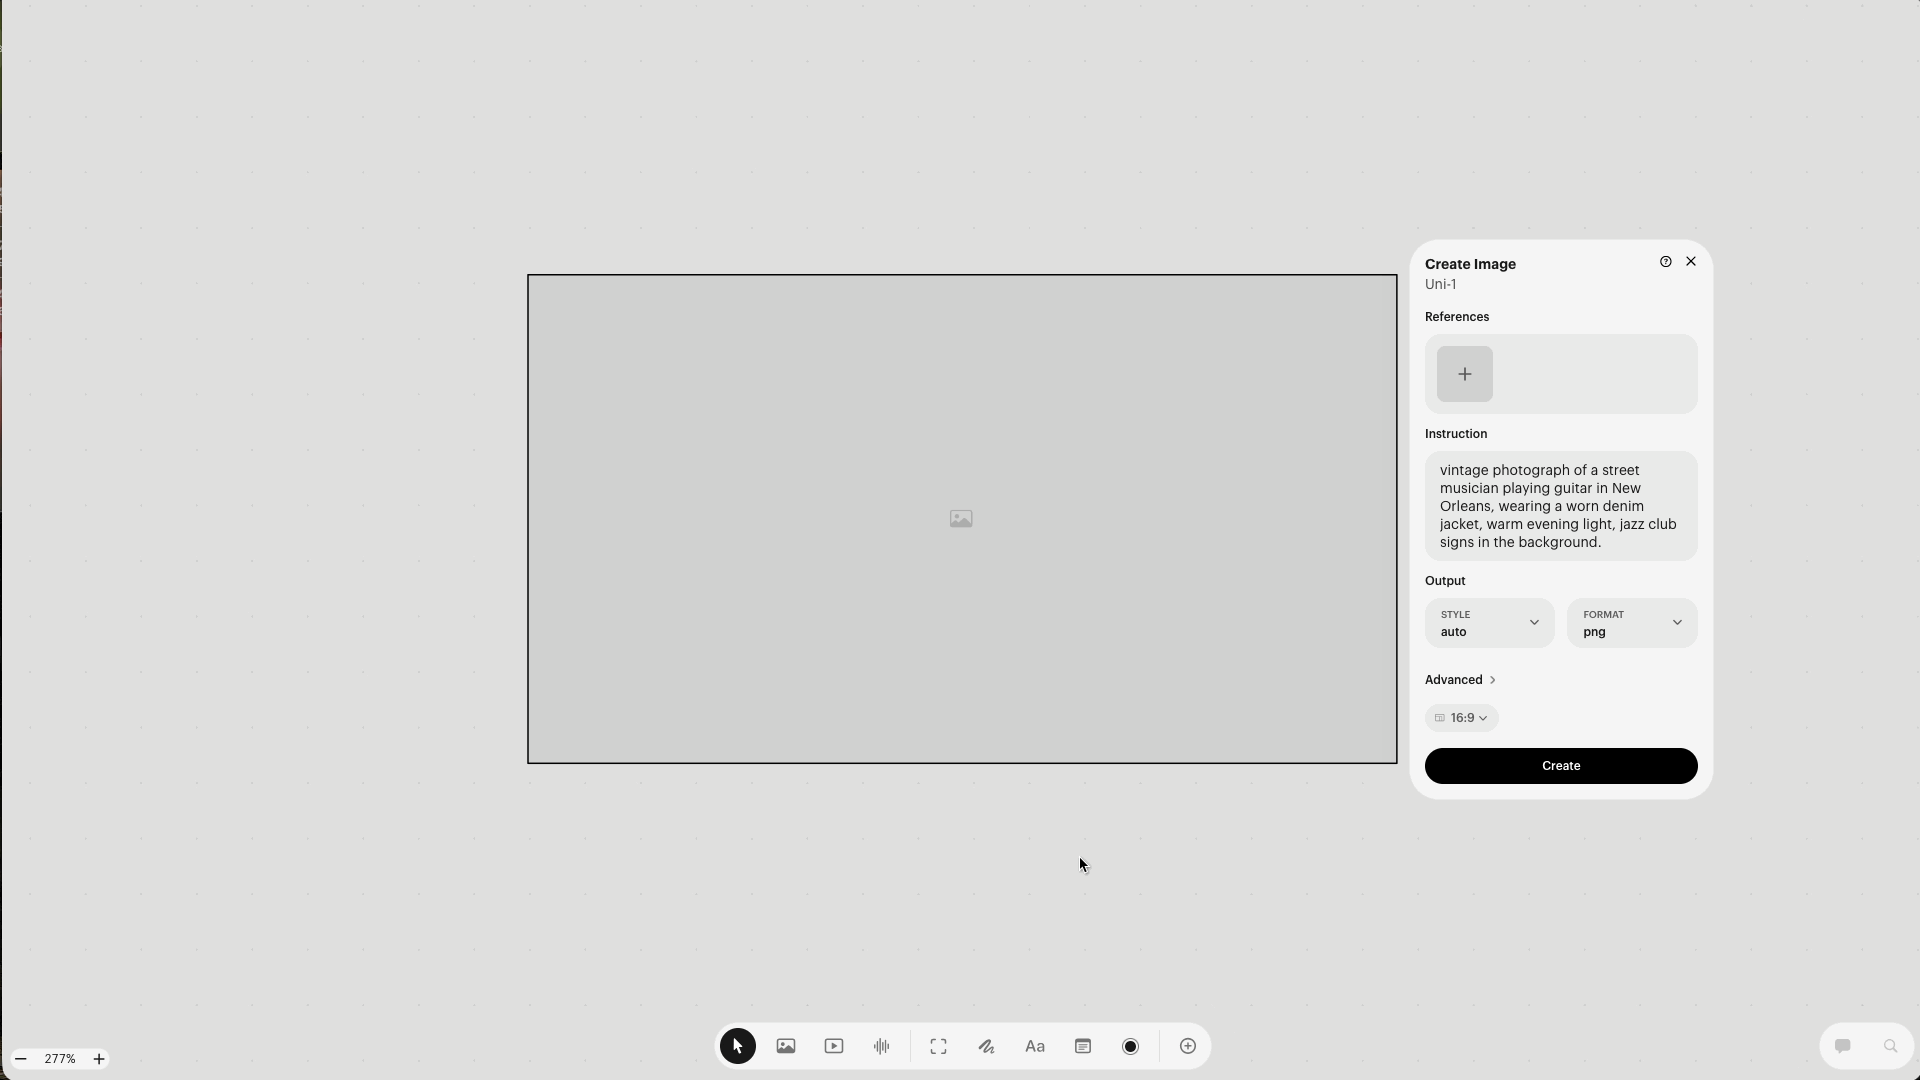Open the image insert tool
This screenshot has height=1080, width=1920.
click(786, 1046)
